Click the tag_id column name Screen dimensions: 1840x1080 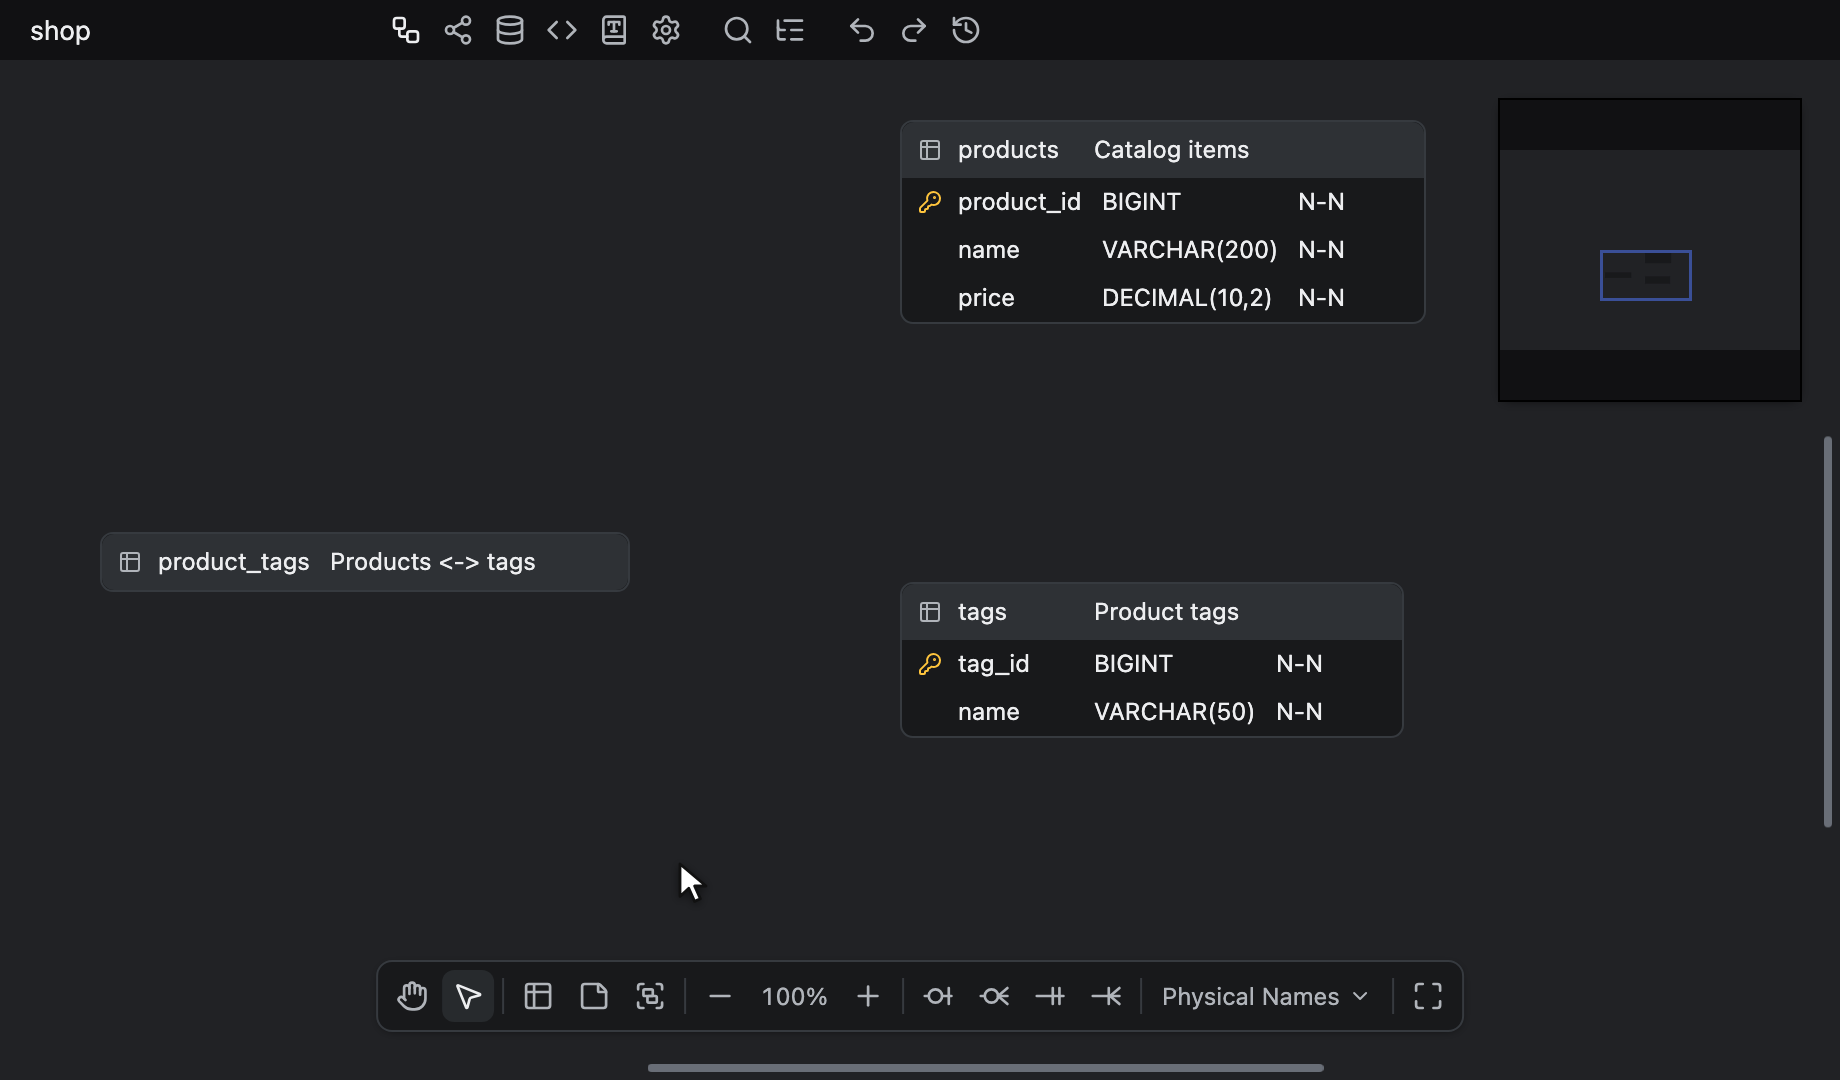[993, 664]
